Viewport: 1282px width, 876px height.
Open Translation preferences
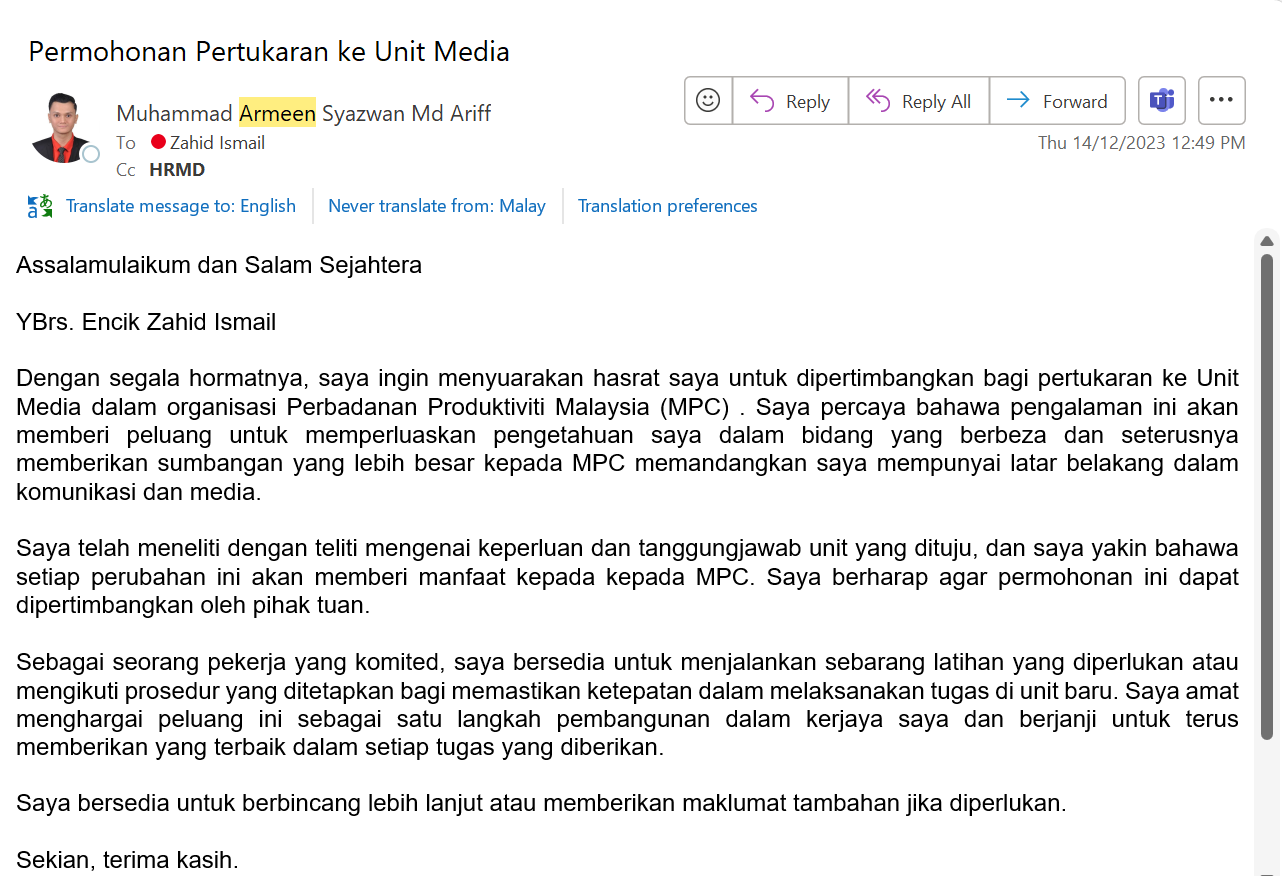[x=667, y=206]
